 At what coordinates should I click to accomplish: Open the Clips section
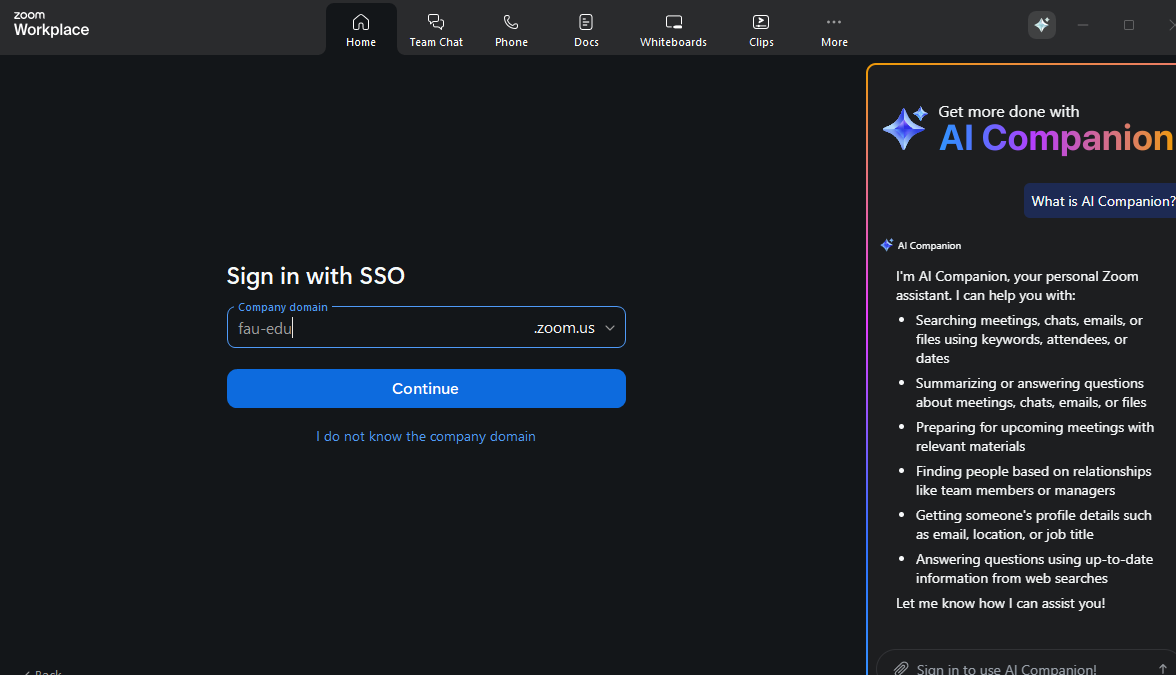(x=761, y=28)
